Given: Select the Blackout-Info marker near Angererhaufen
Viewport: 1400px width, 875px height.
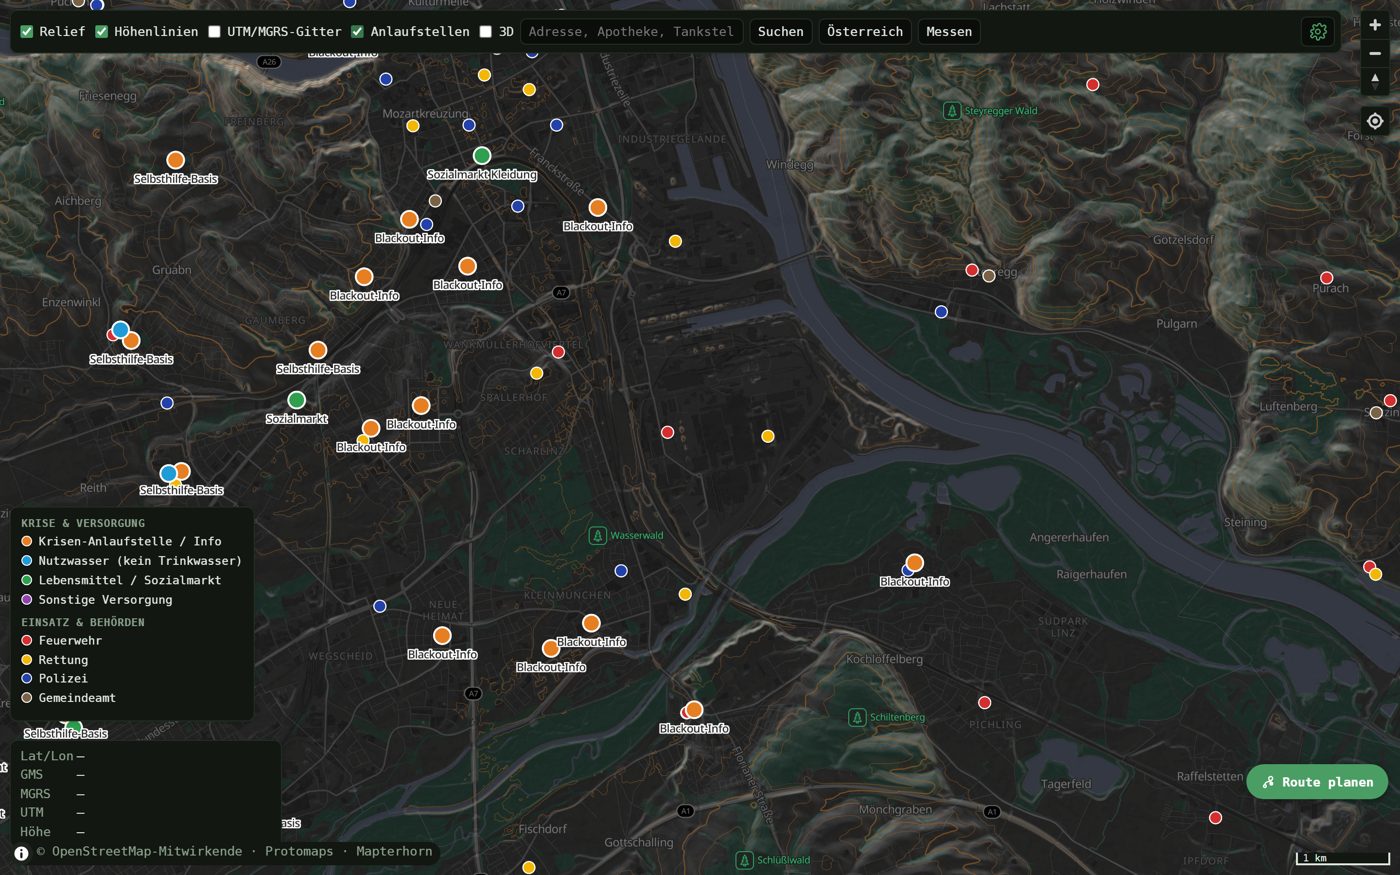Looking at the screenshot, I should click(914, 563).
